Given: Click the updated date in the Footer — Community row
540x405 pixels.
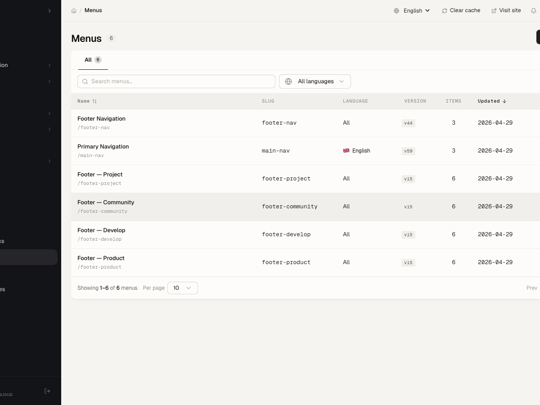Looking at the screenshot, I should point(495,207).
